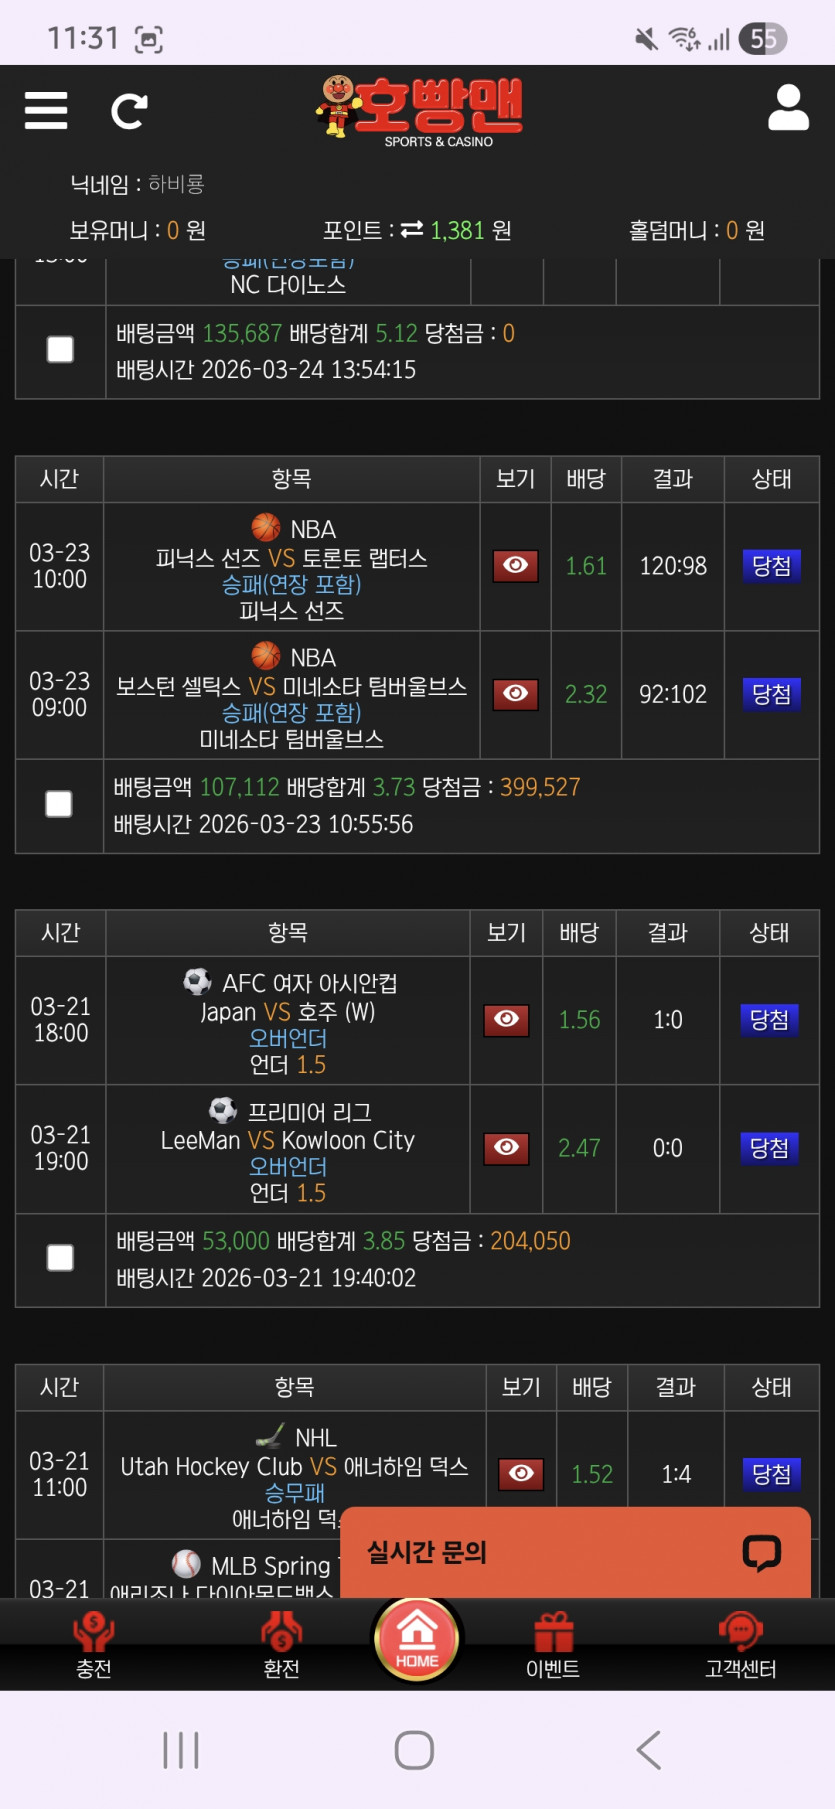View details of LeeMan vs Kowloon City

(507, 1148)
